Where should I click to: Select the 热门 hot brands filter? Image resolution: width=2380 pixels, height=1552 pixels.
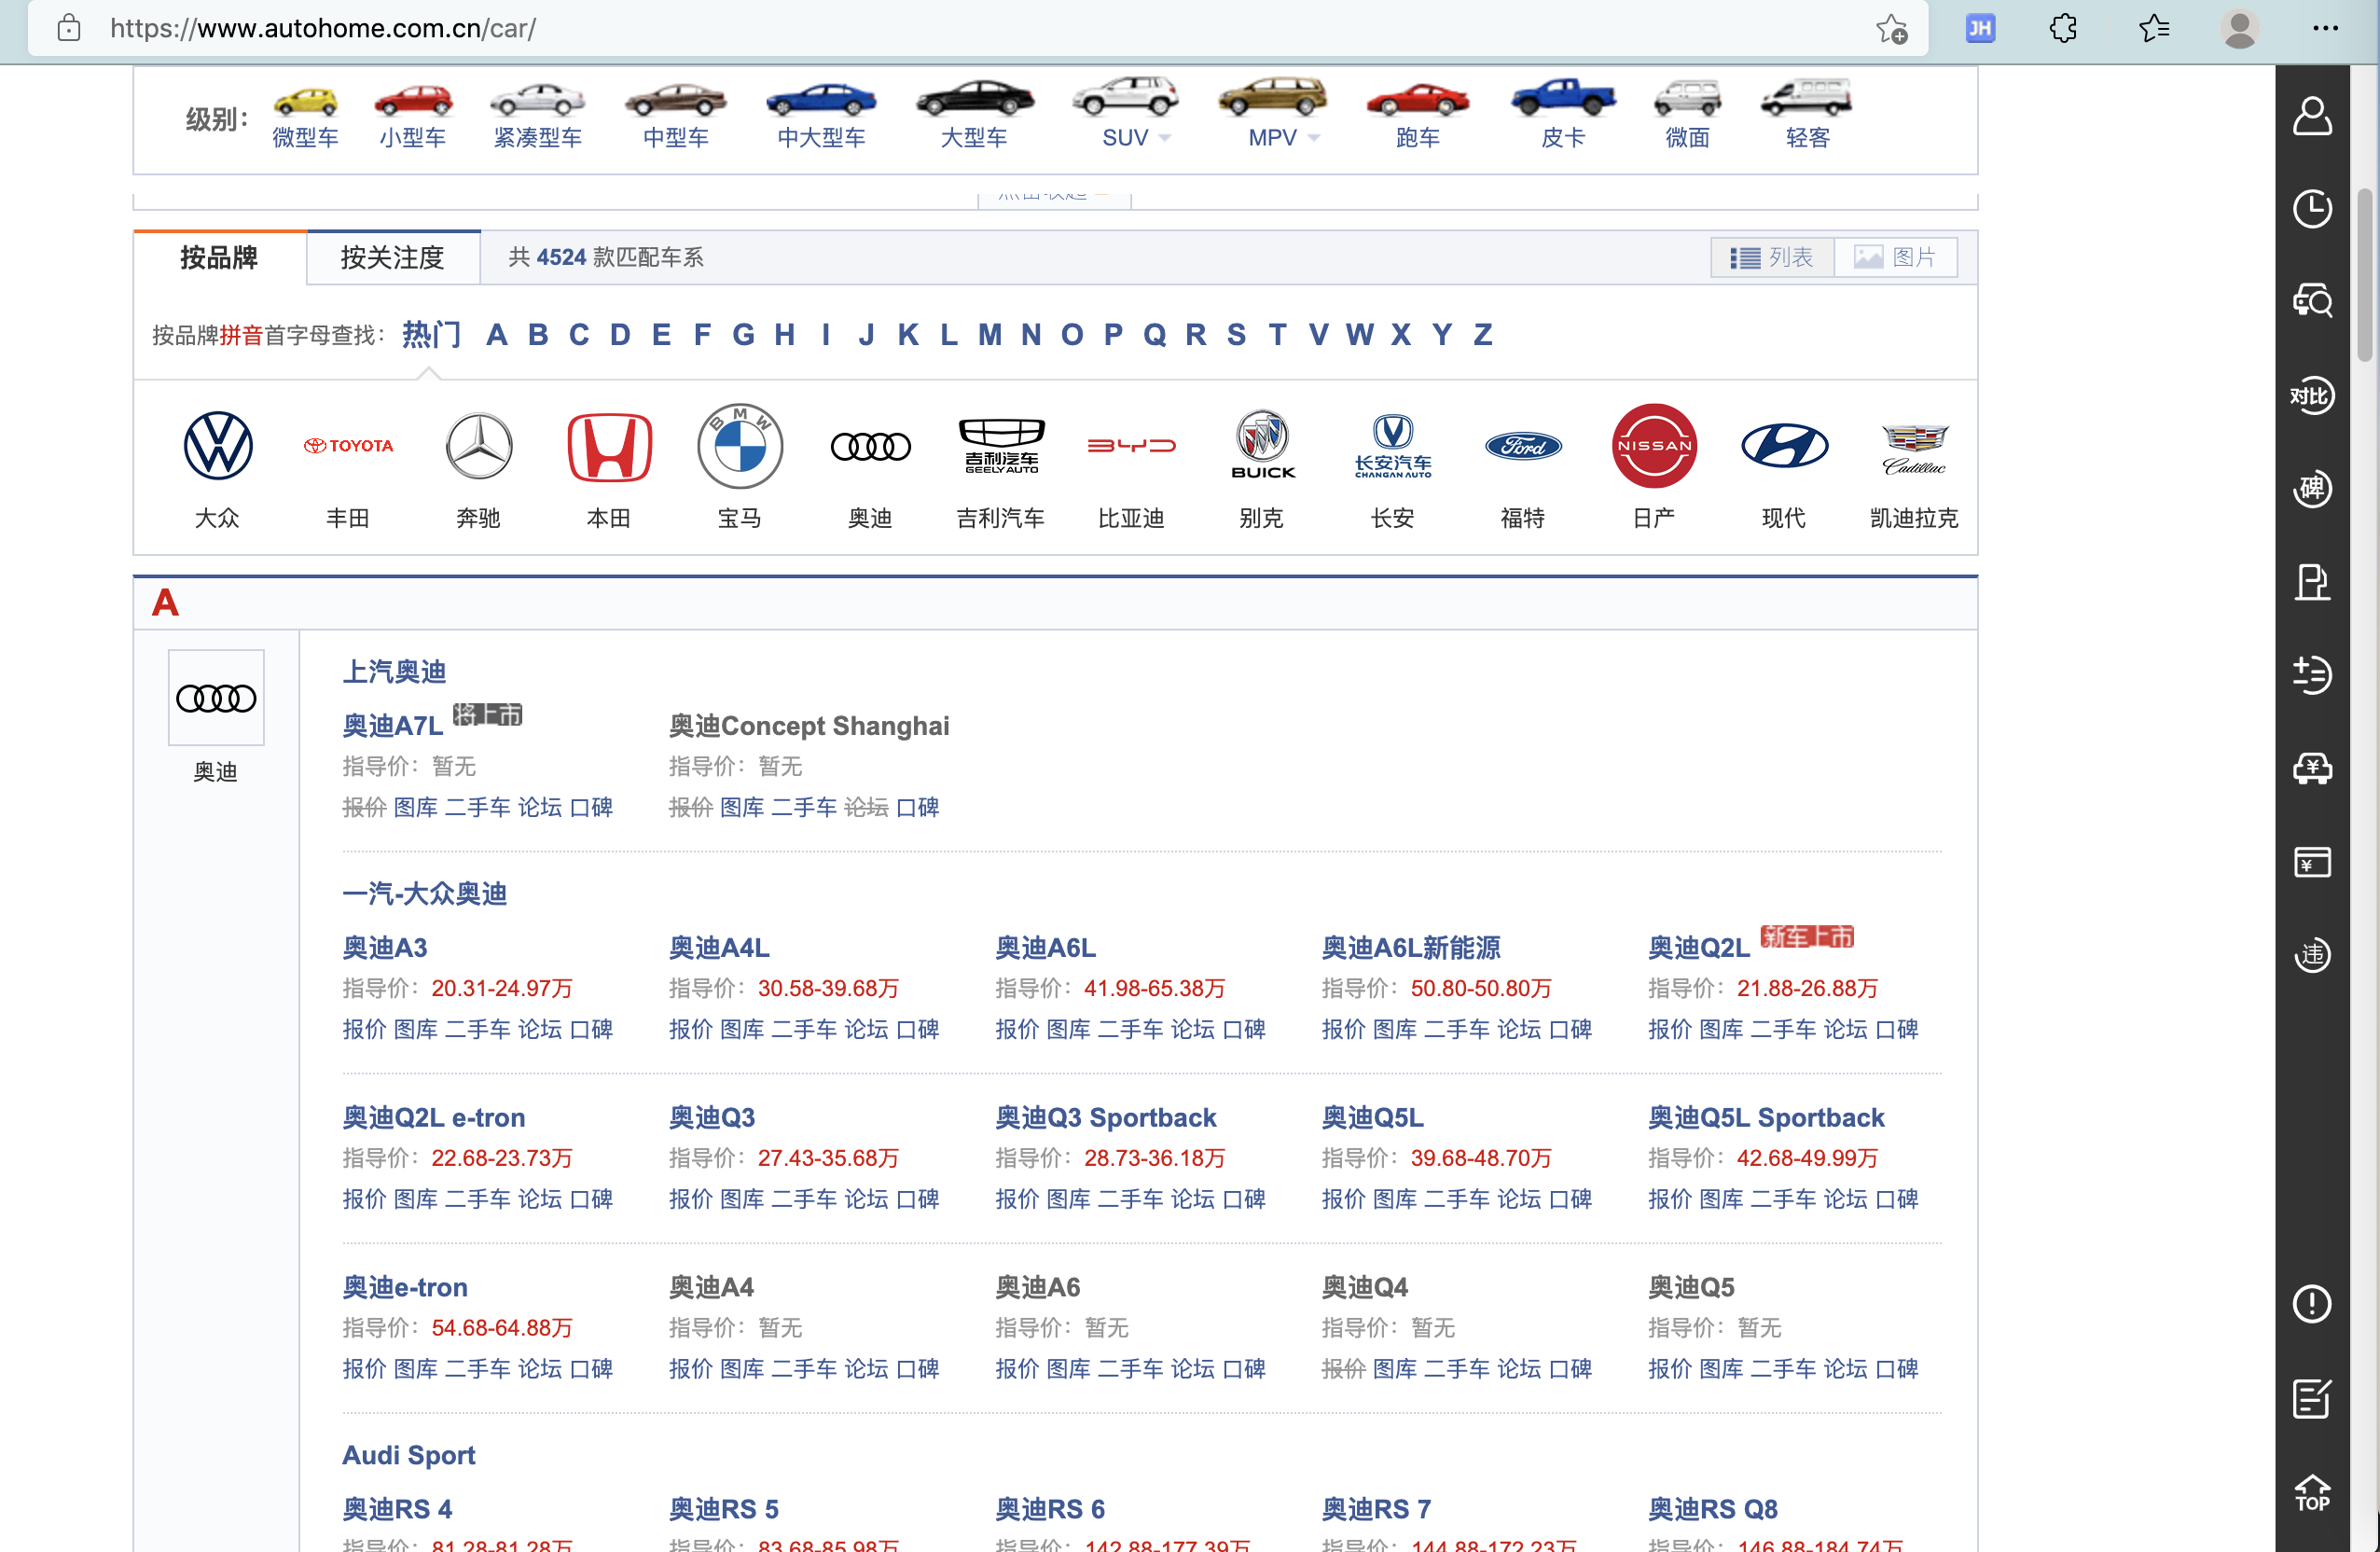(x=431, y=334)
